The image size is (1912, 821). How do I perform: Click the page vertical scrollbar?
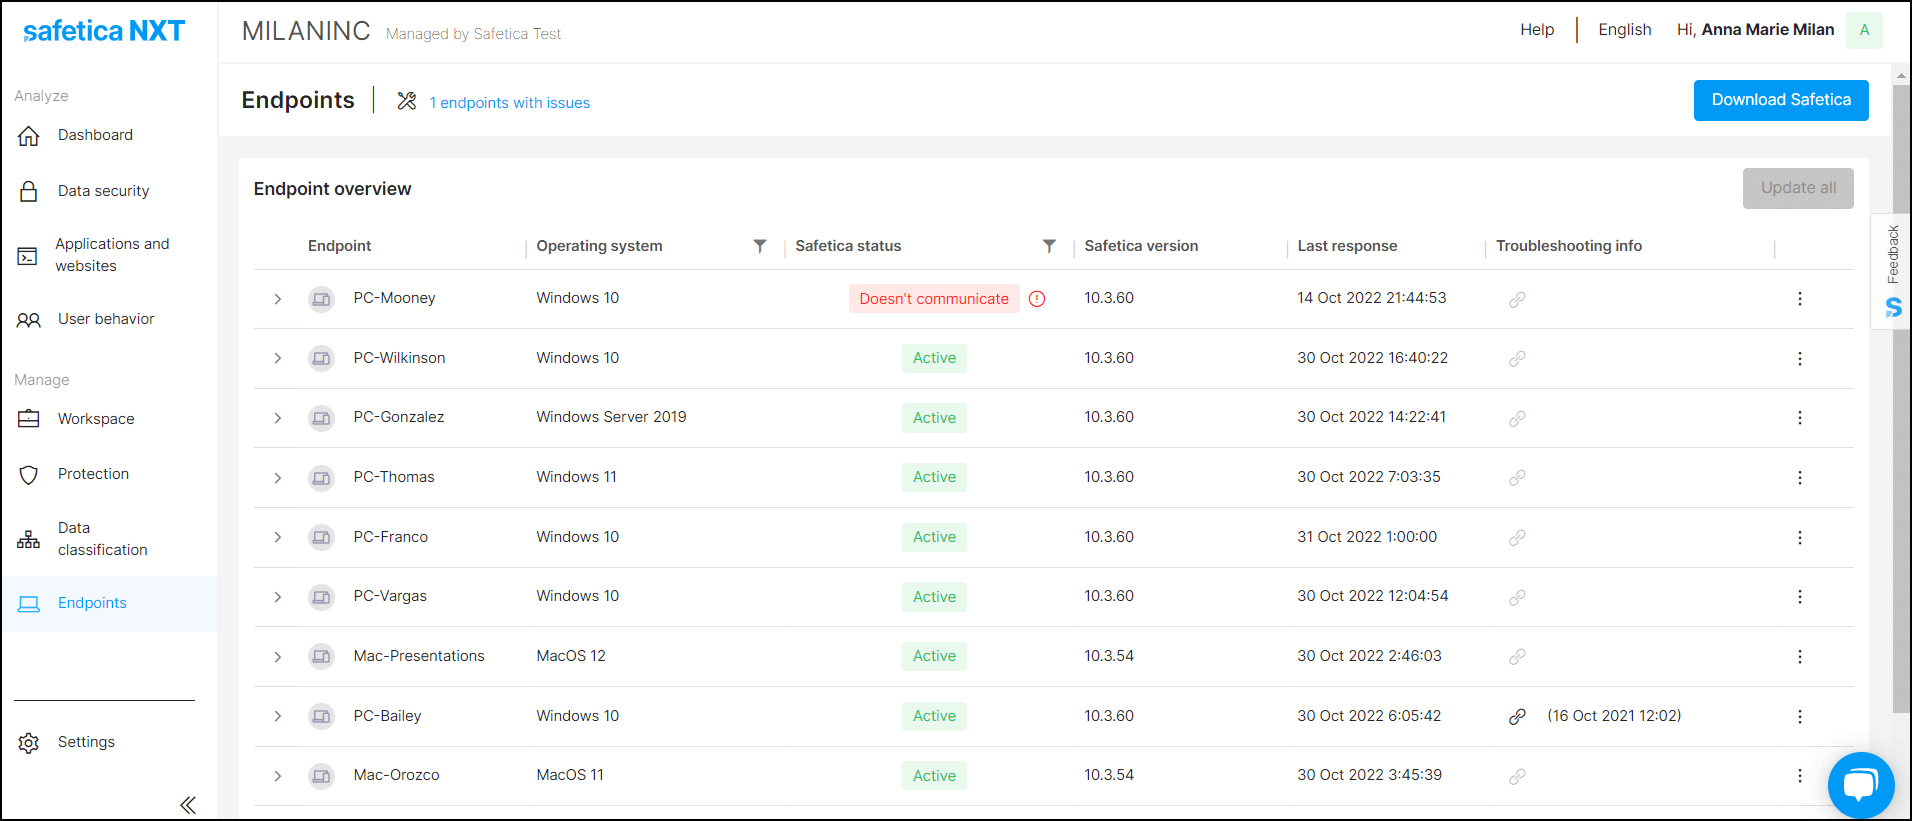1901,400
